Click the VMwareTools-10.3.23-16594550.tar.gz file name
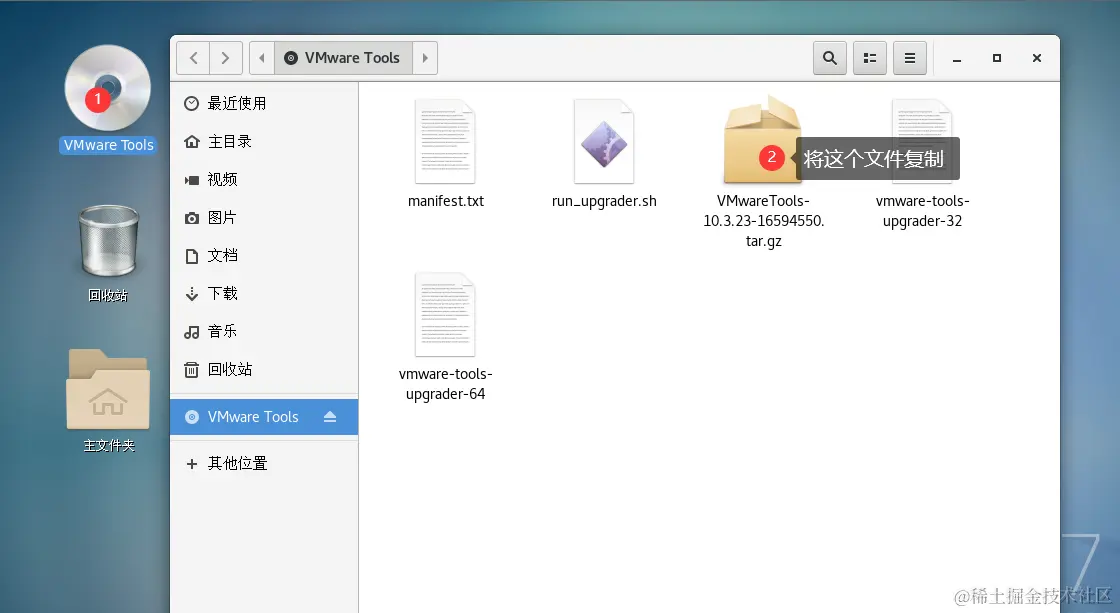Image resolution: width=1120 pixels, height=613 pixels. pyautogui.click(x=764, y=221)
